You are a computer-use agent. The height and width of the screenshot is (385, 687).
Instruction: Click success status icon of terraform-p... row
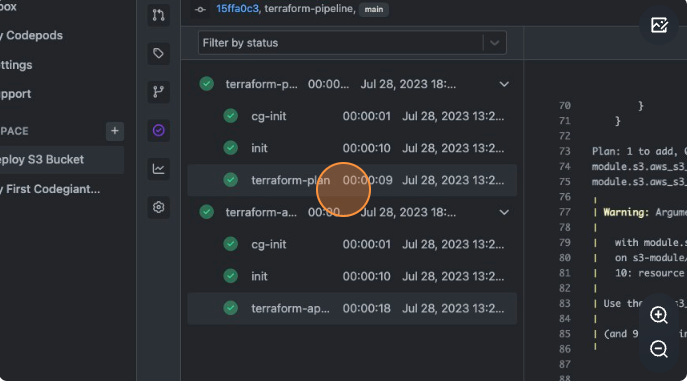(206, 84)
